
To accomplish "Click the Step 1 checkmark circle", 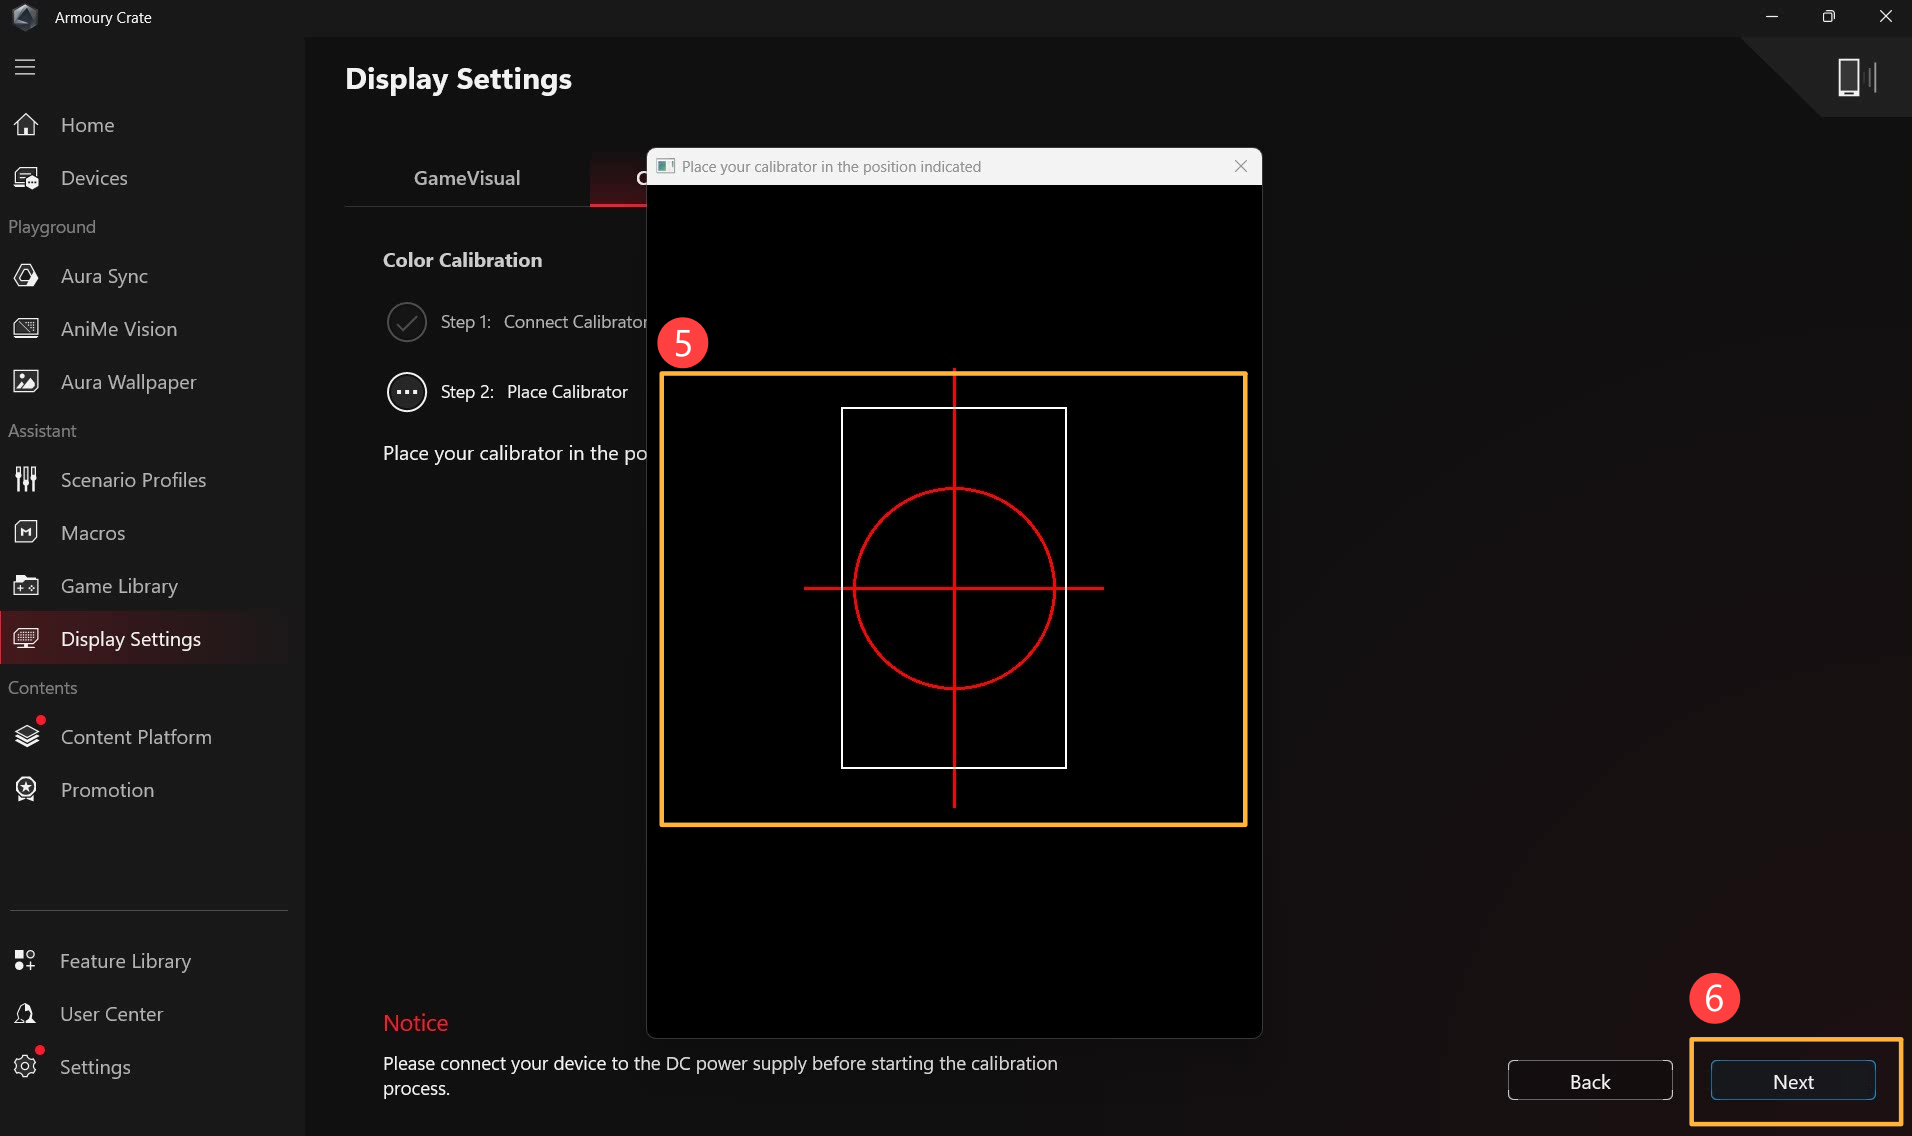I will (407, 322).
